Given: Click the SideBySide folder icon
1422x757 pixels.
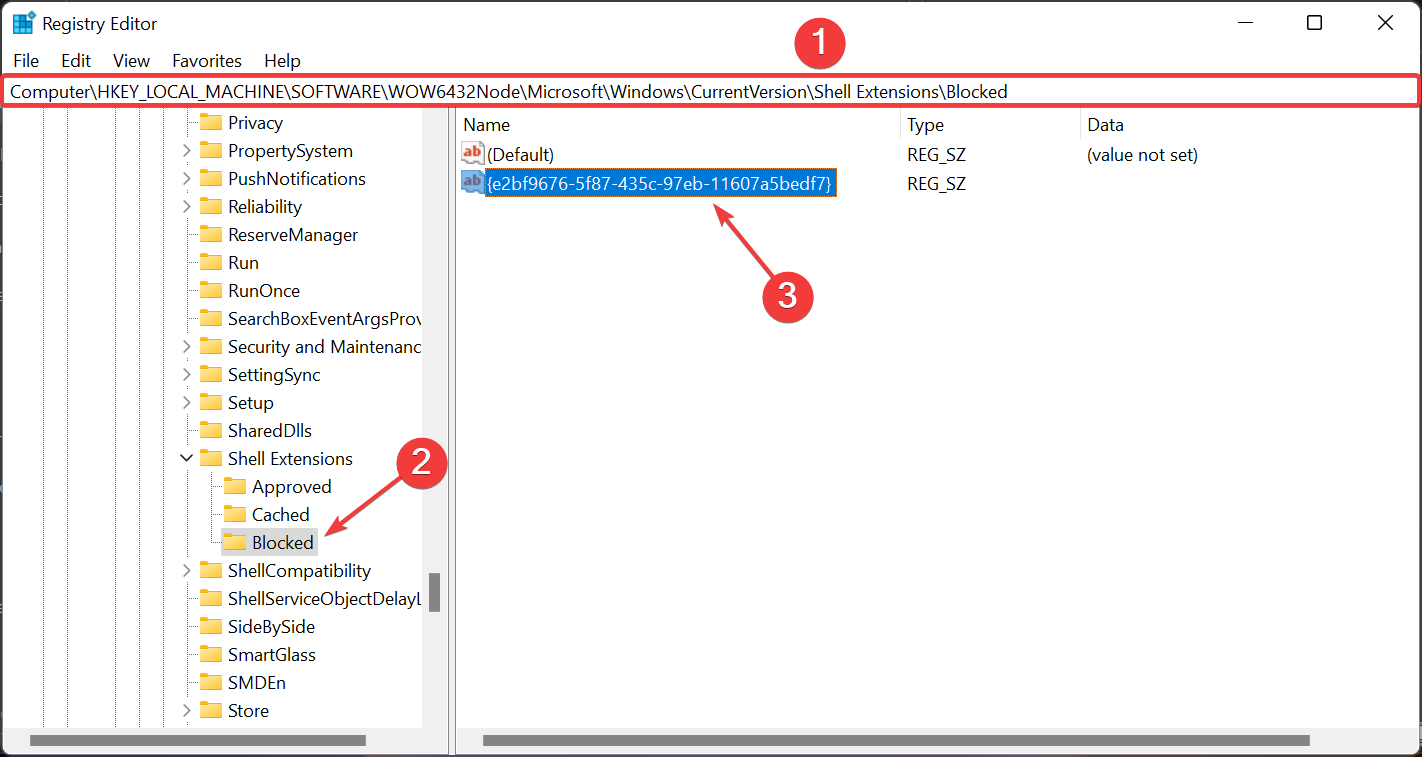Looking at the screenshot, I should pyautogui.click(x=210, y=627).
